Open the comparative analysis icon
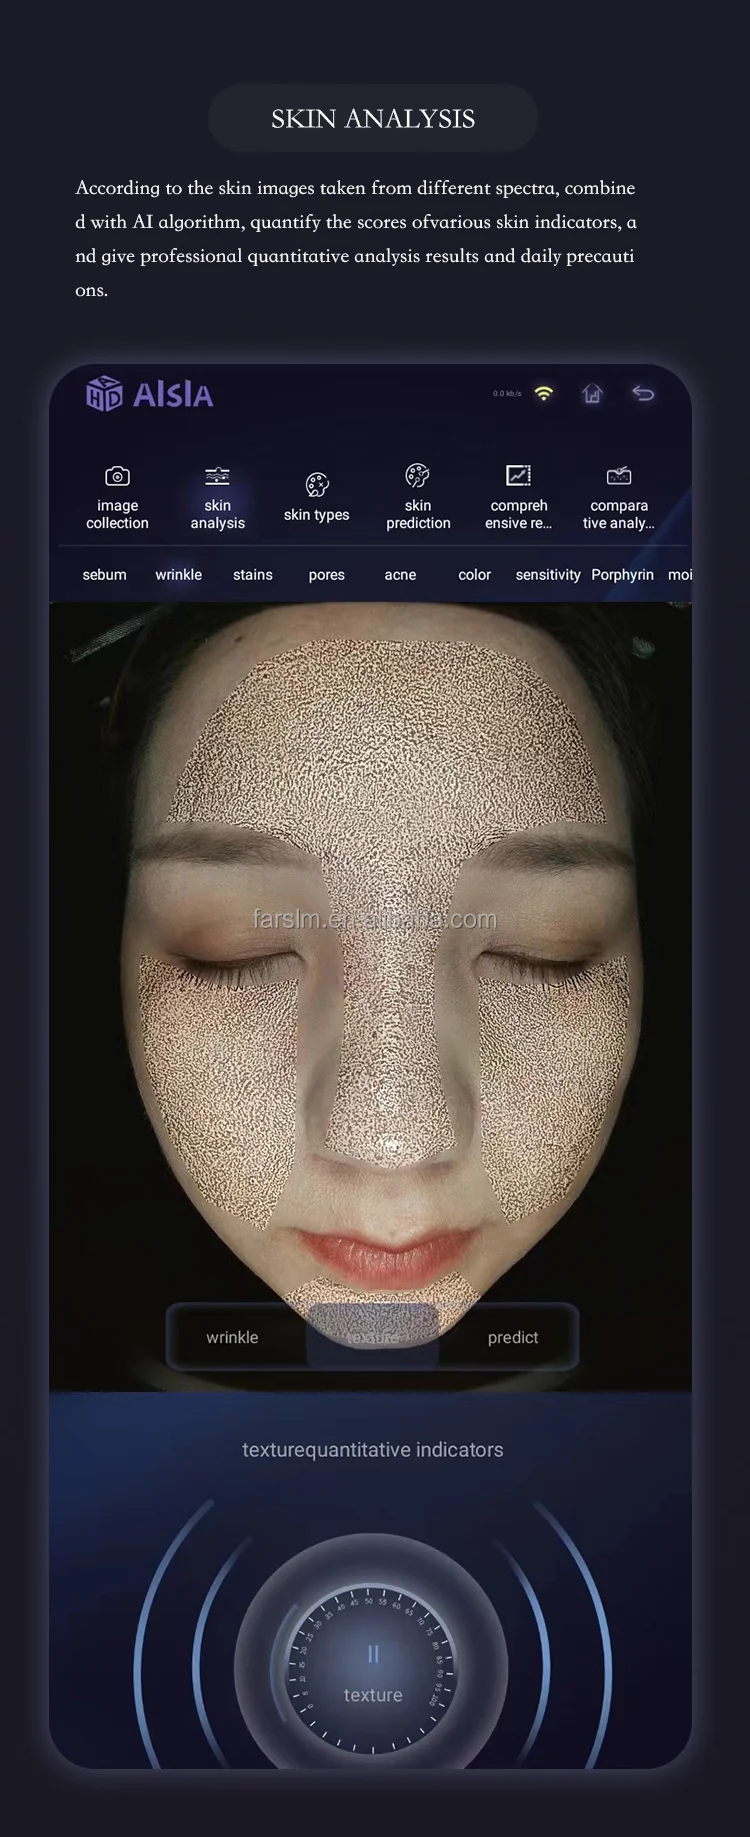 (619, 475)
